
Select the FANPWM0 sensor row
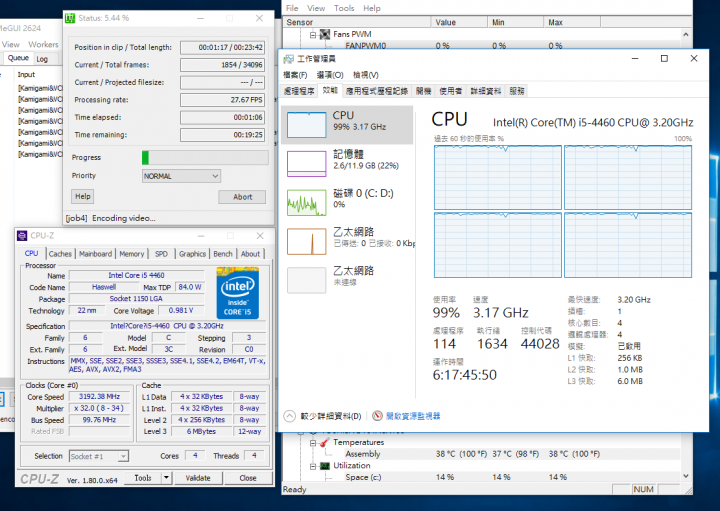[x=481, y=45]
